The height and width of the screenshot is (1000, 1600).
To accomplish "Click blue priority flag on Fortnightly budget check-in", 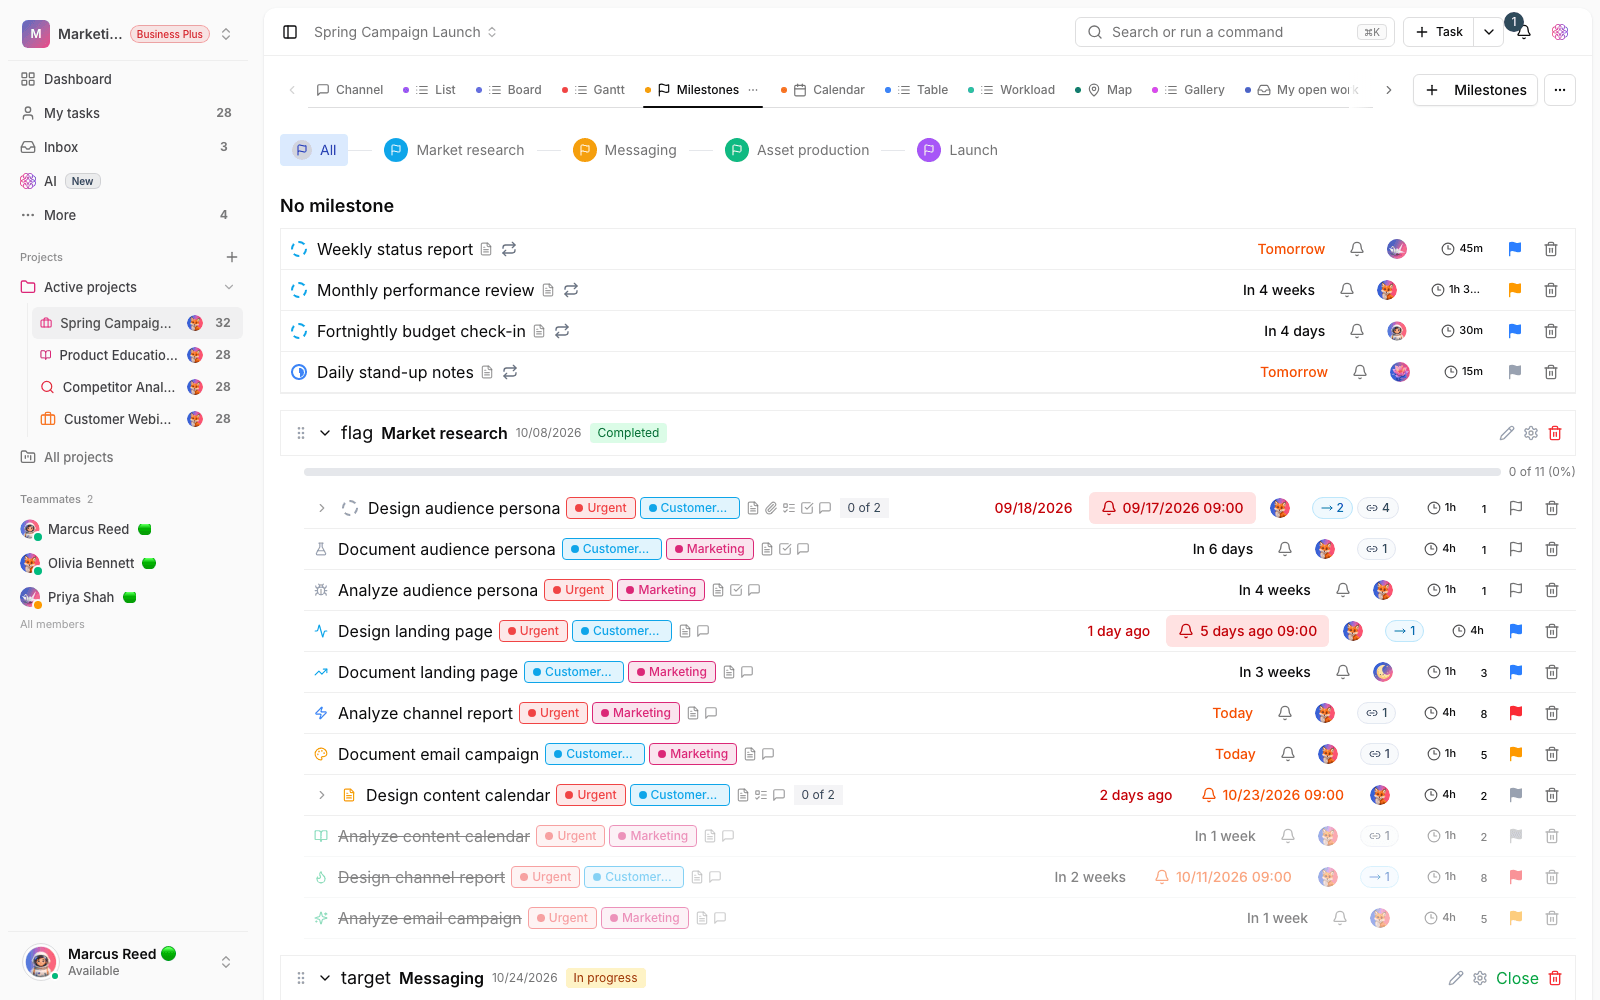I will click(1515, 331).
